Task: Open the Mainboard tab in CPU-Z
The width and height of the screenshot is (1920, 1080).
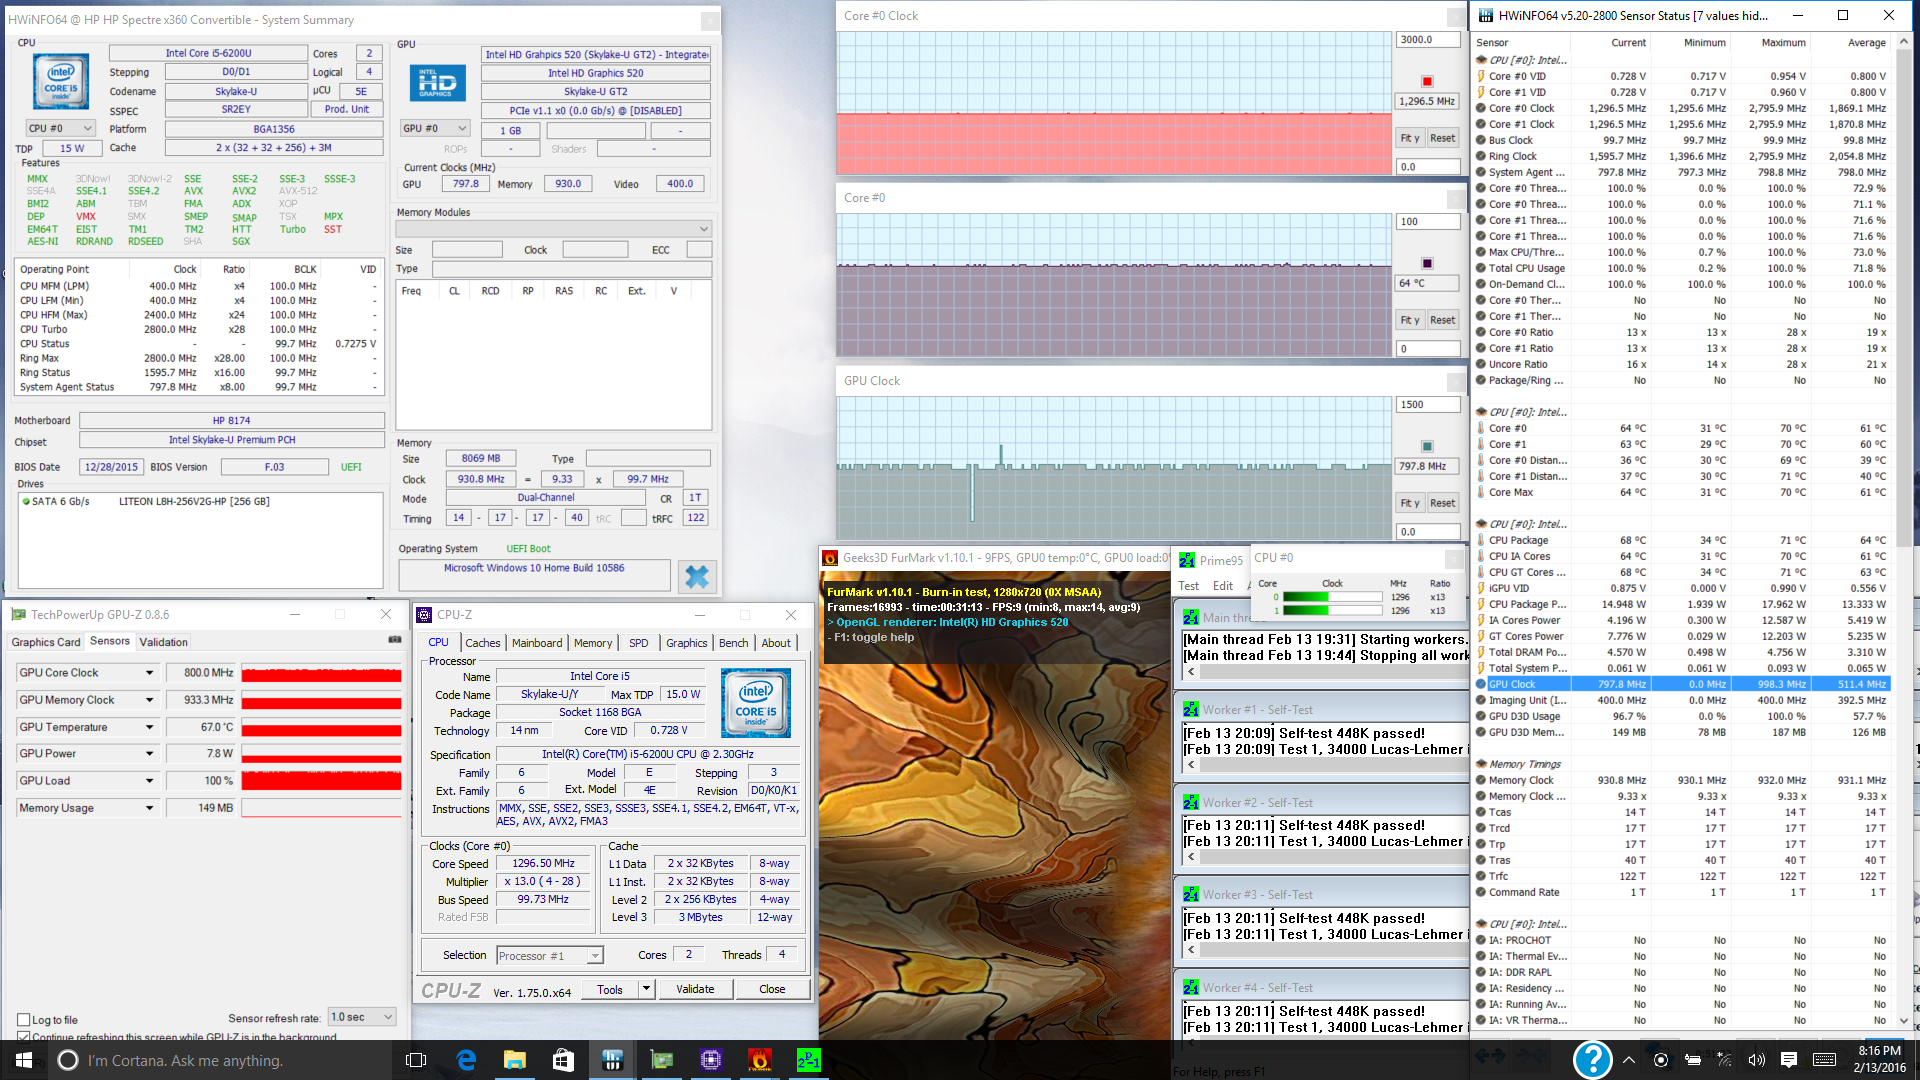Action: pos(537,643)
